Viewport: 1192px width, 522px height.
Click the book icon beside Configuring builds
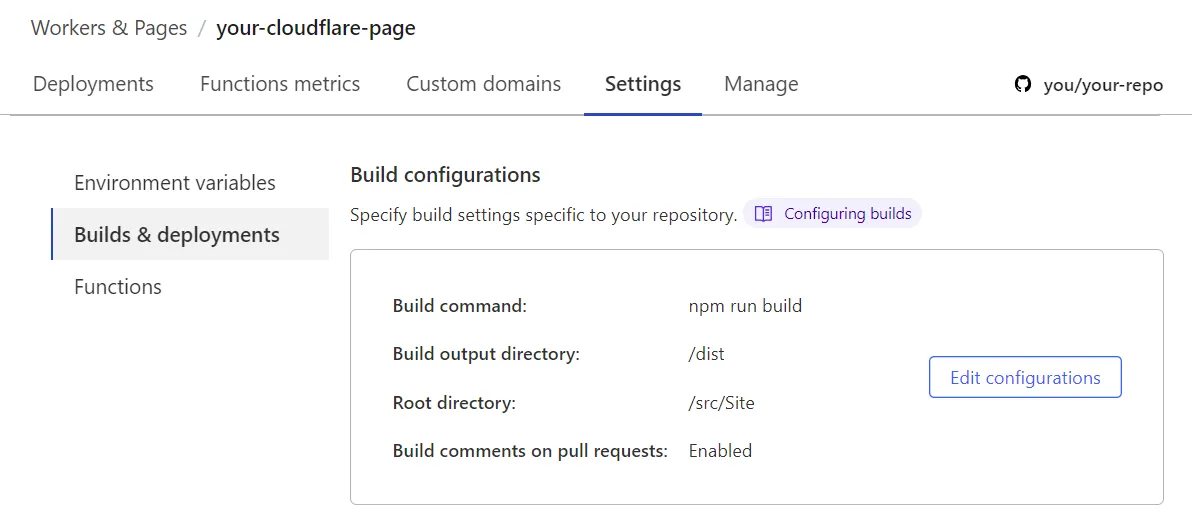764,214
